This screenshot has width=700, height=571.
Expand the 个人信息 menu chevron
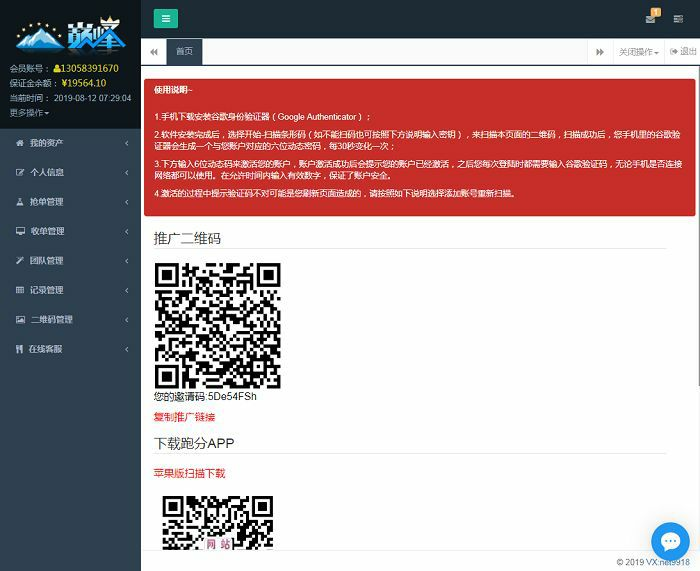(127, 172)
